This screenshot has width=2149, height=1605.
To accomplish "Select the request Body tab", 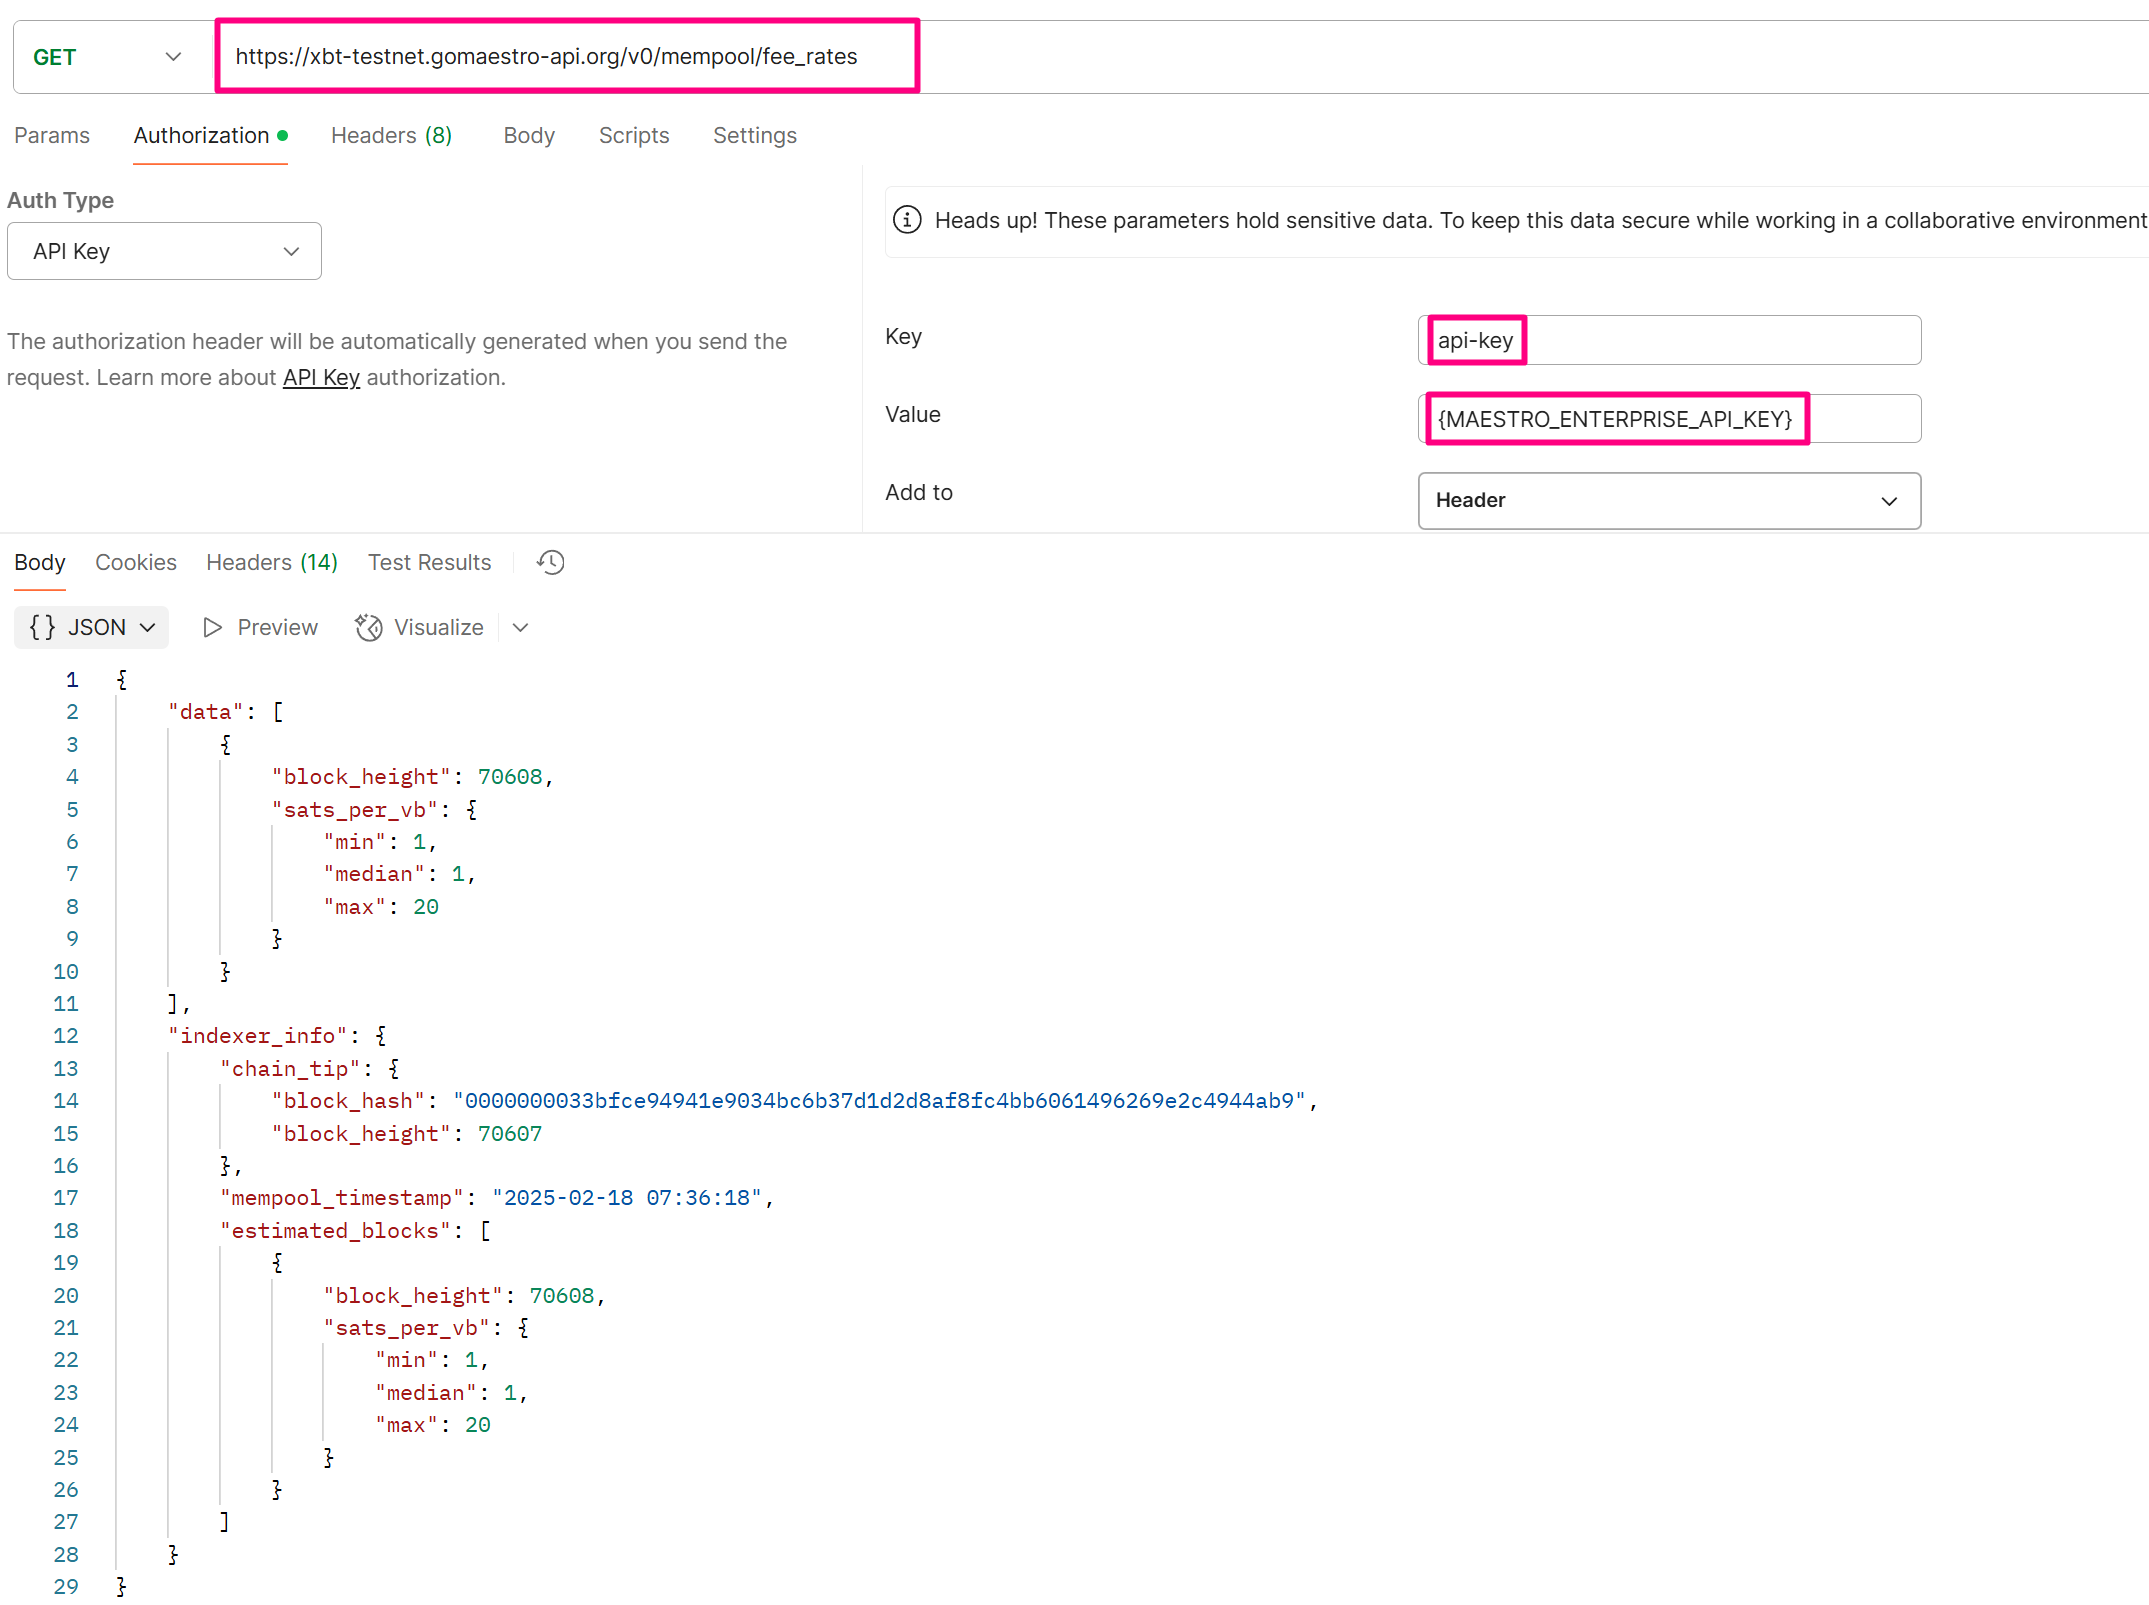I will click(528, 135).
